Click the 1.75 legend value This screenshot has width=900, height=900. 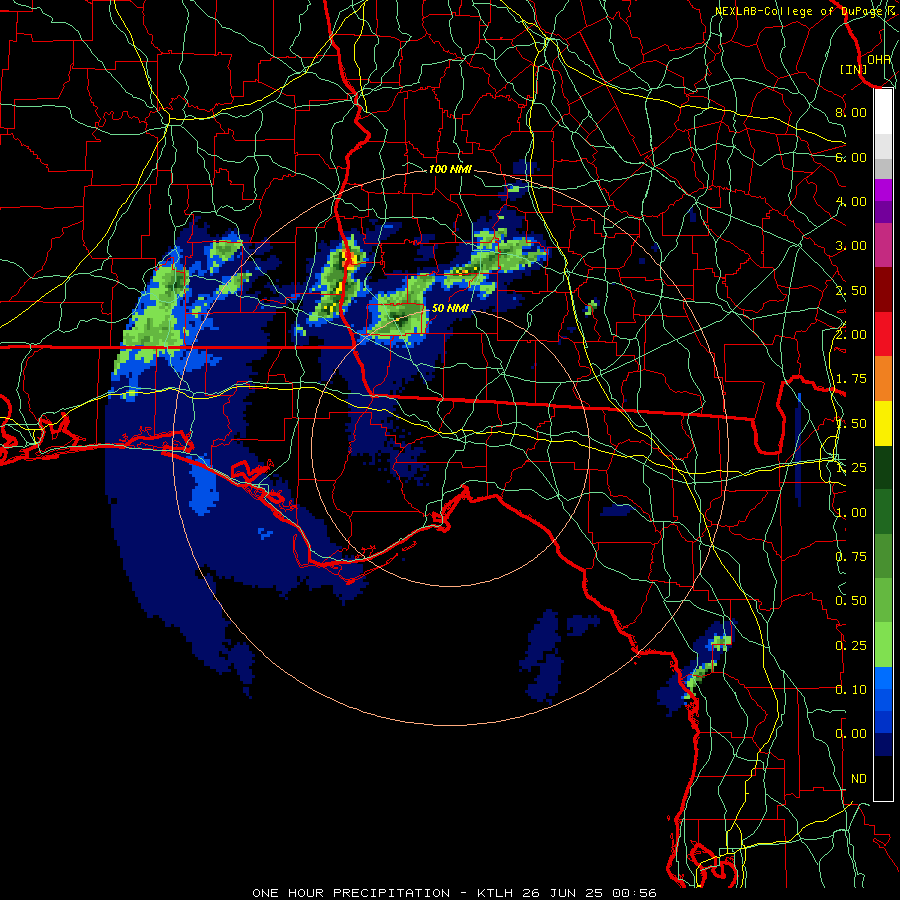[851, 379]
